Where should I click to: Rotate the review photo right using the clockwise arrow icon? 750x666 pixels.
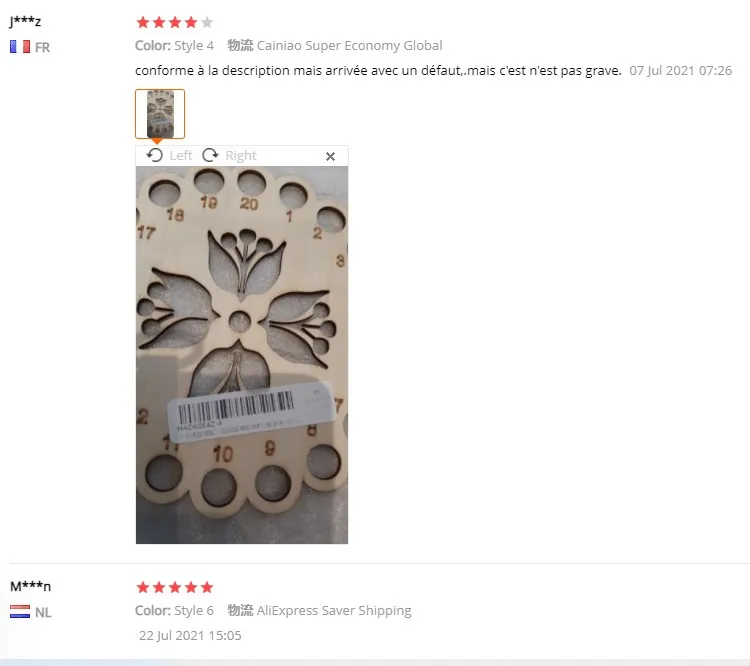tap(210, 155)
